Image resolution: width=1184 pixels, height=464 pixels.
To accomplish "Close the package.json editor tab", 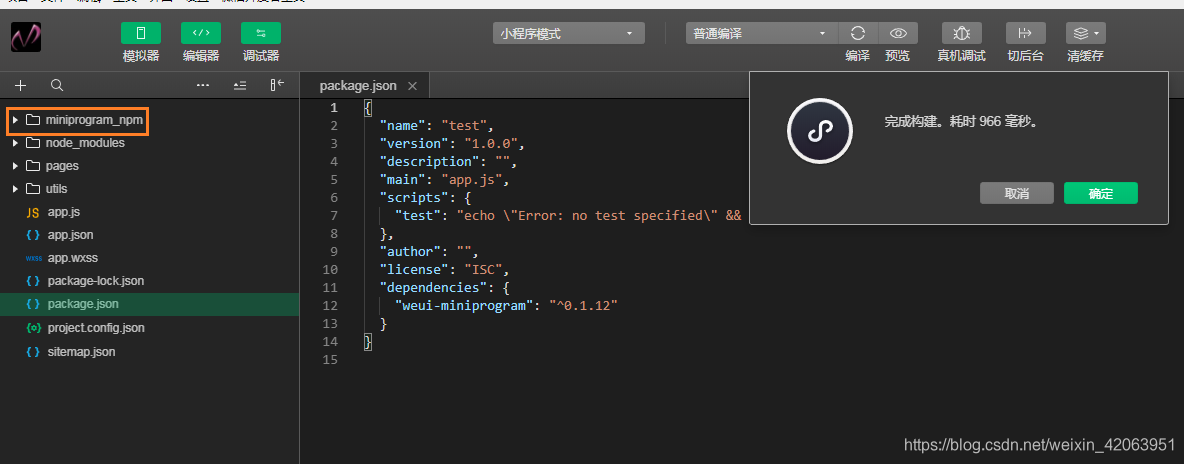I will click(x=412, y=86).
